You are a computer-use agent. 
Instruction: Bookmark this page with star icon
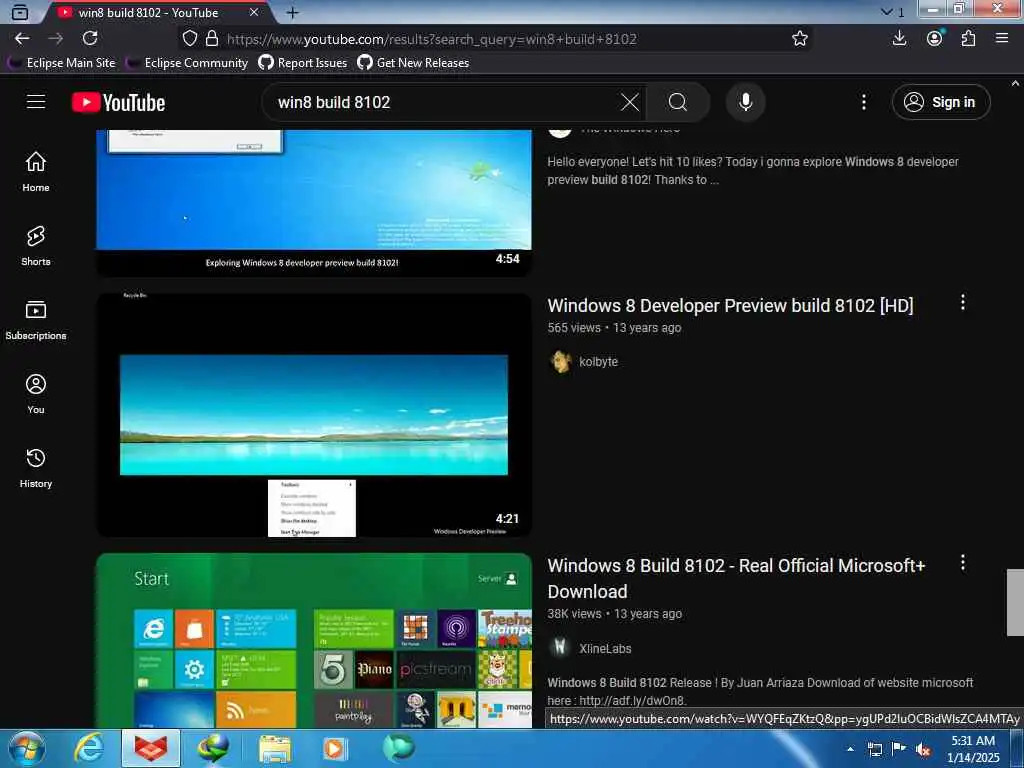click(x=799, y=39)
